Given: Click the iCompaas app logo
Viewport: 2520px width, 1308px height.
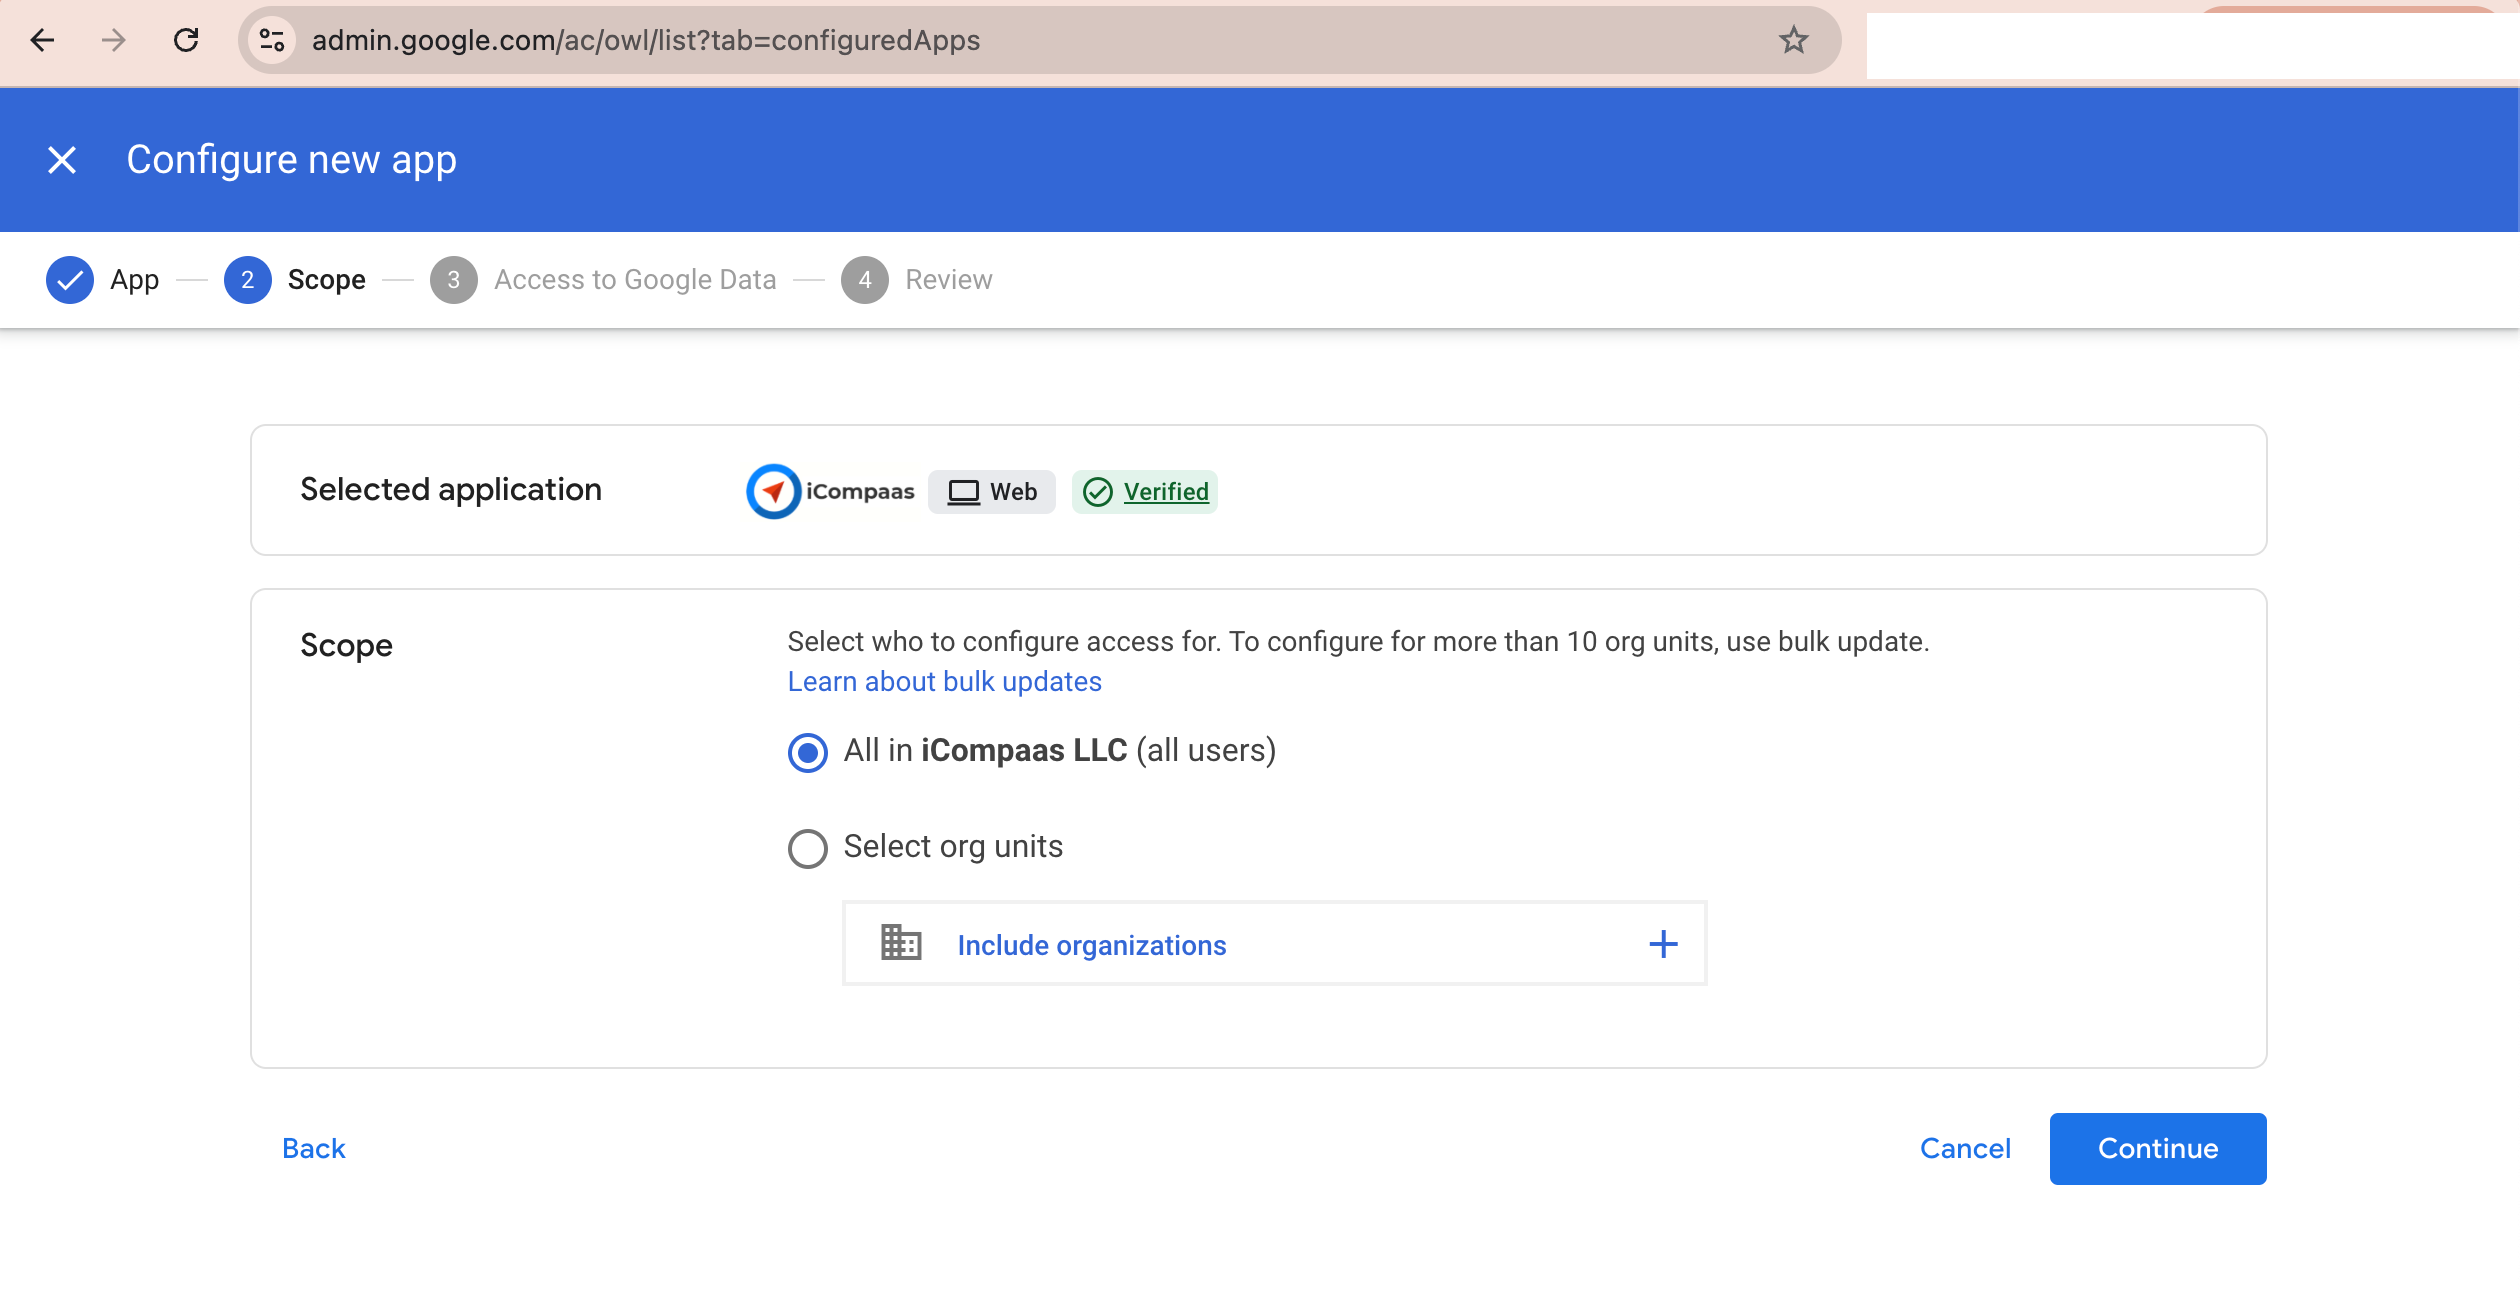Looking at the screenshot, I should pyautogui.click(x=773, y=492).
